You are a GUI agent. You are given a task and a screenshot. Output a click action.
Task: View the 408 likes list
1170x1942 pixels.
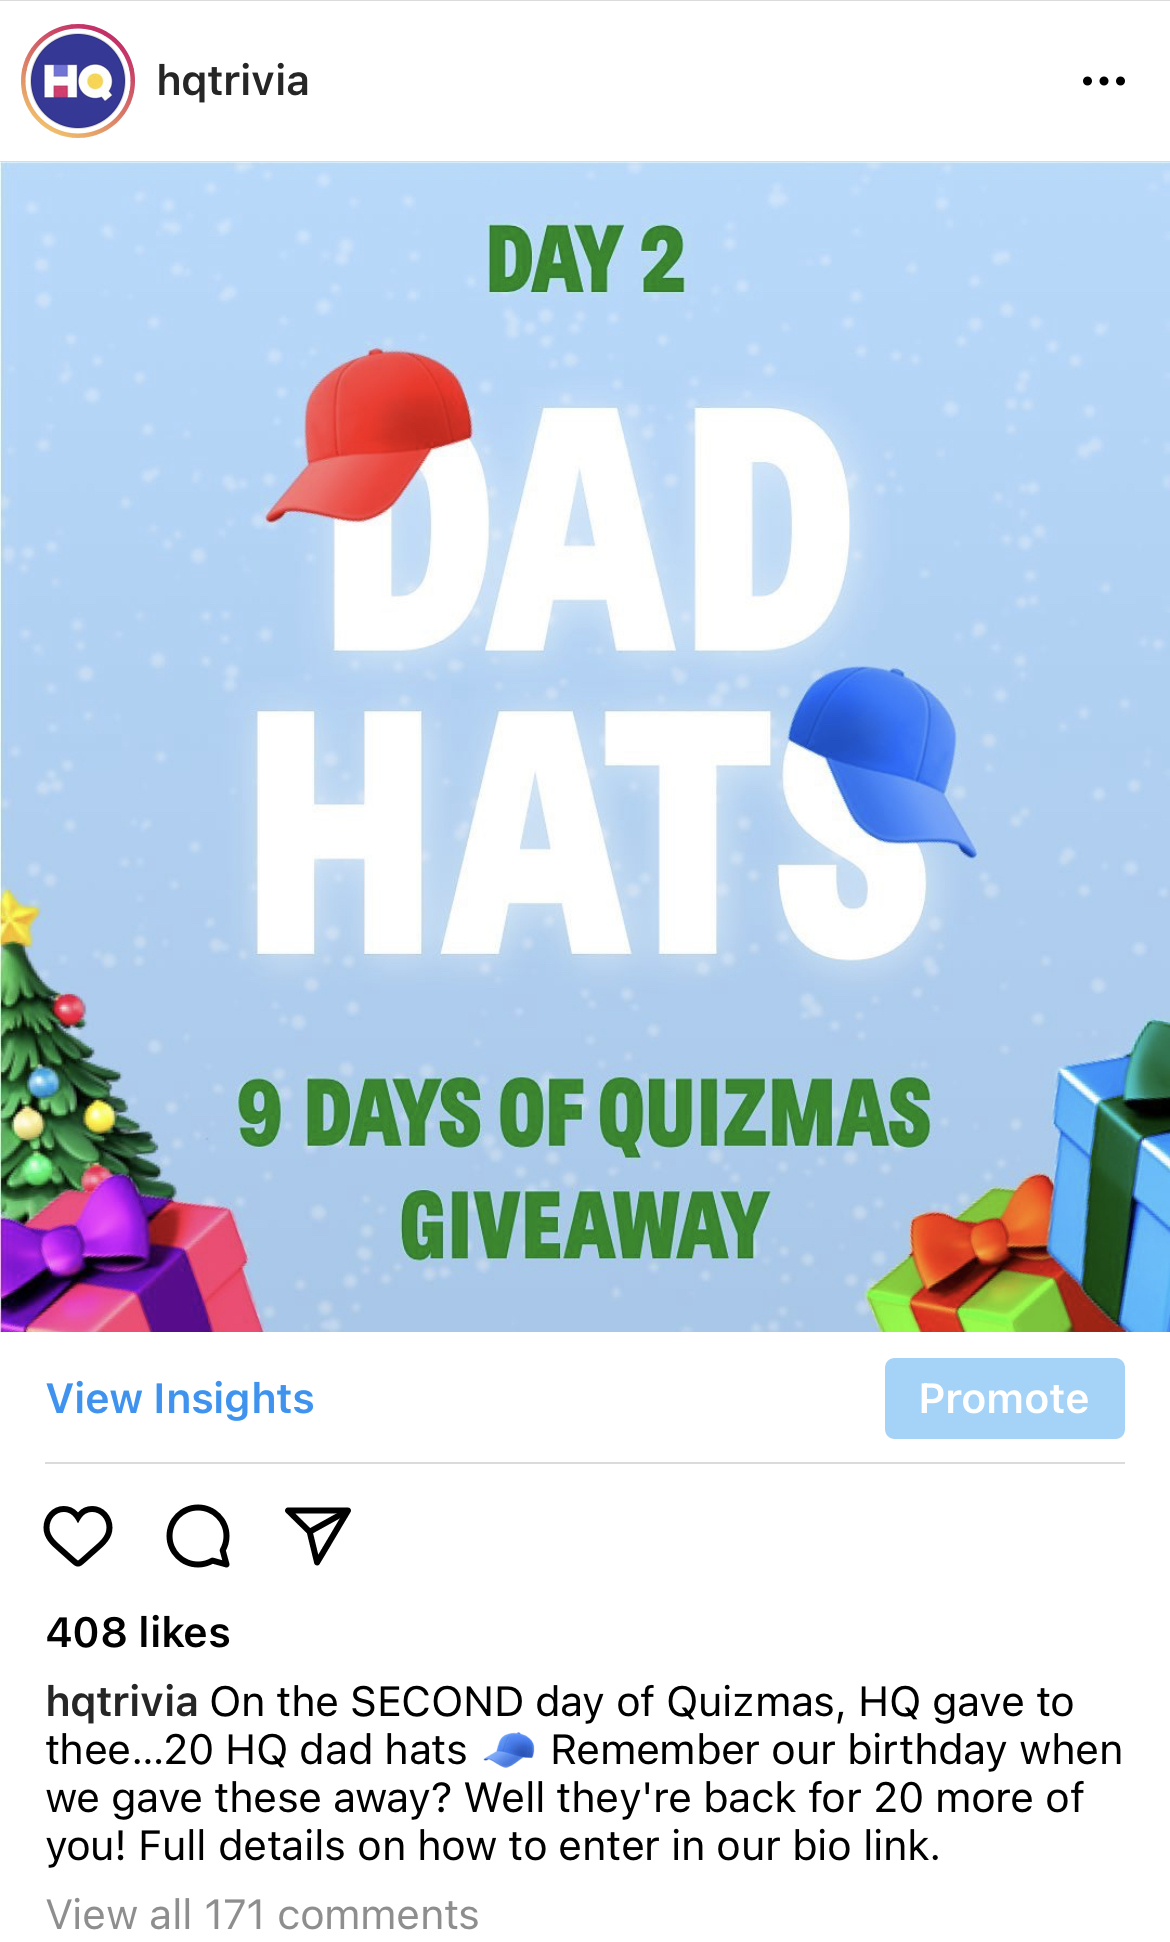click(x=138, y=1632)
